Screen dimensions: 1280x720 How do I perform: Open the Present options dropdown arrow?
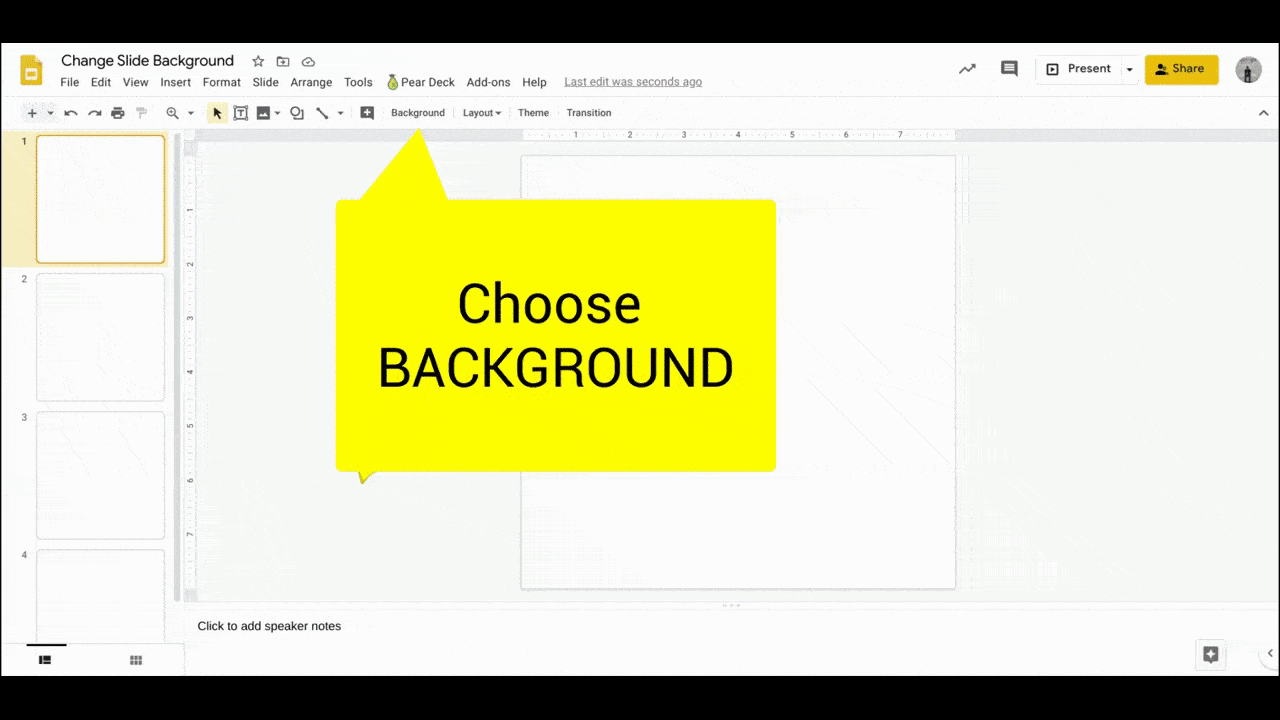pos(1129,68)
